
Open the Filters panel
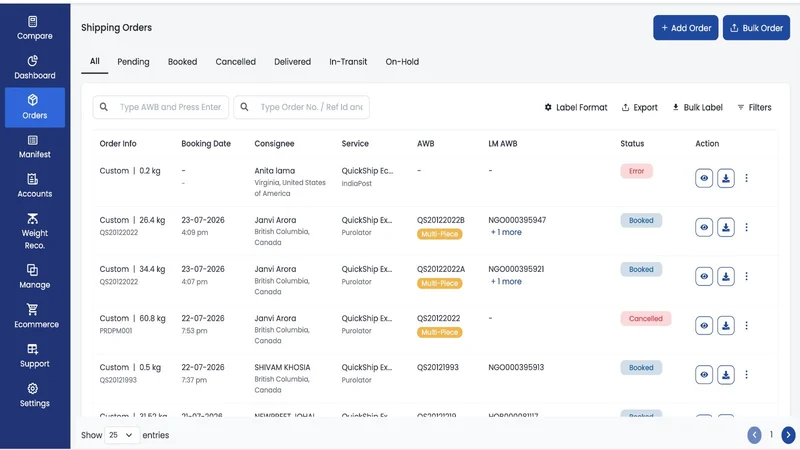[754, 107]
